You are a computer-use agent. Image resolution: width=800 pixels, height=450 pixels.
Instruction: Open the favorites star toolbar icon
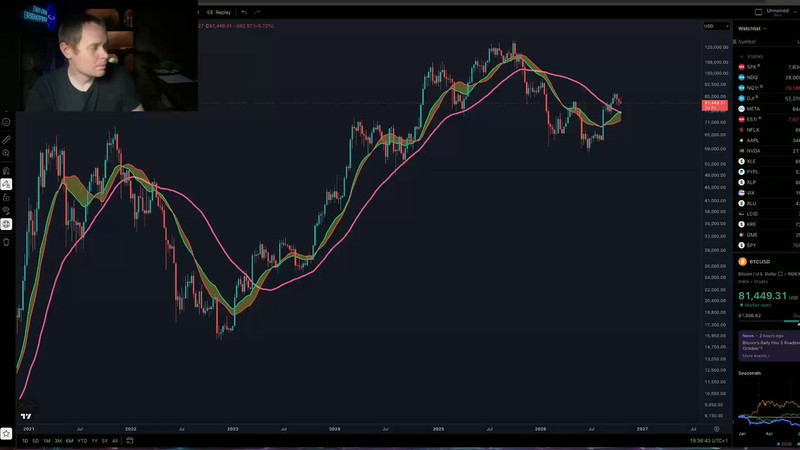[x=6, y=434]
